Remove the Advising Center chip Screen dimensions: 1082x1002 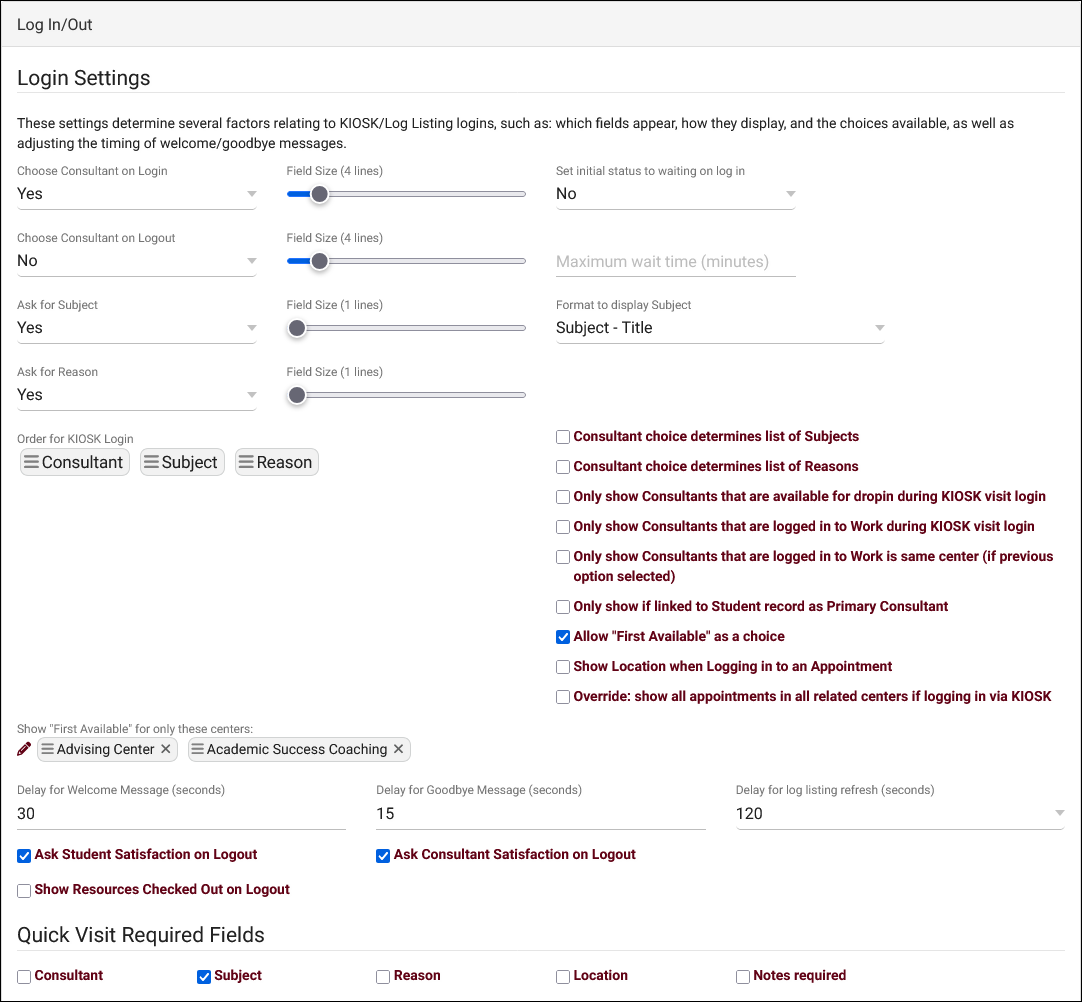(x=166, y=749)
